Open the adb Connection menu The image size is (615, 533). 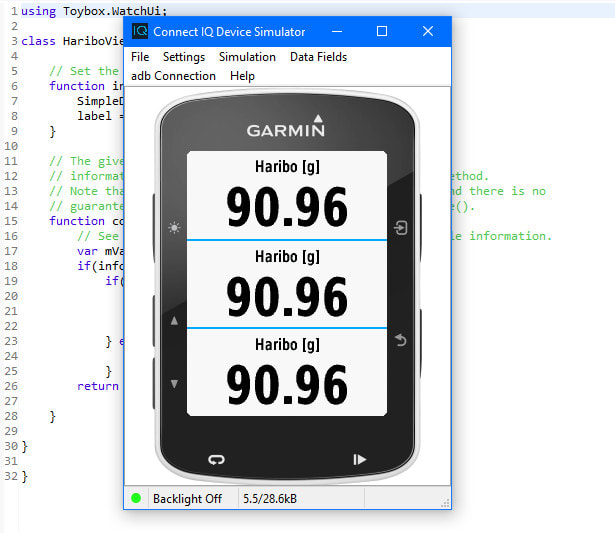coord(173,76)
